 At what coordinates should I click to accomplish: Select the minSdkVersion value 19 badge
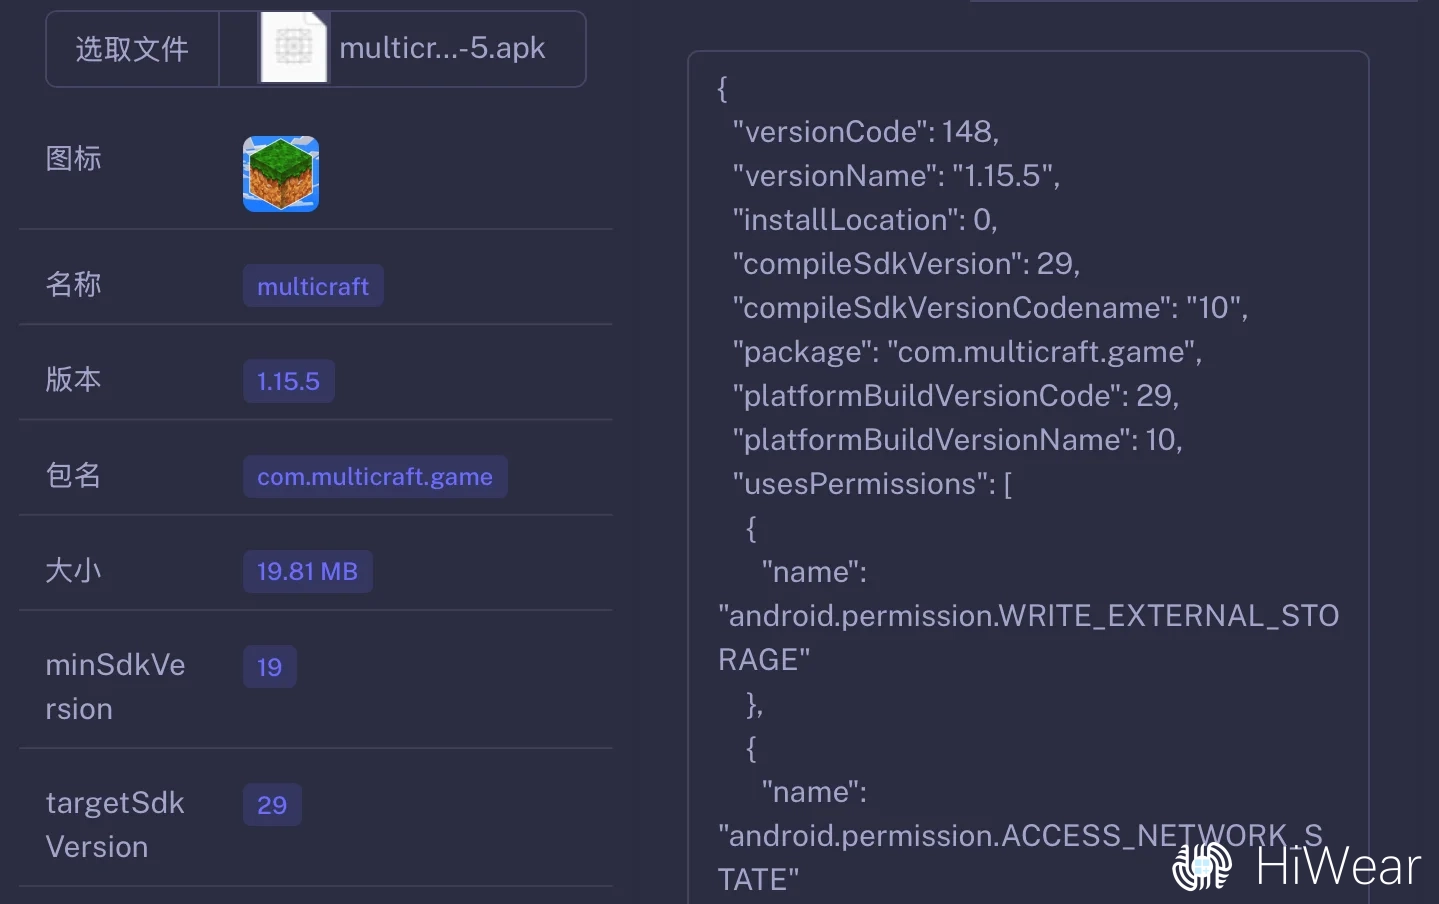[x=269, y=667]
